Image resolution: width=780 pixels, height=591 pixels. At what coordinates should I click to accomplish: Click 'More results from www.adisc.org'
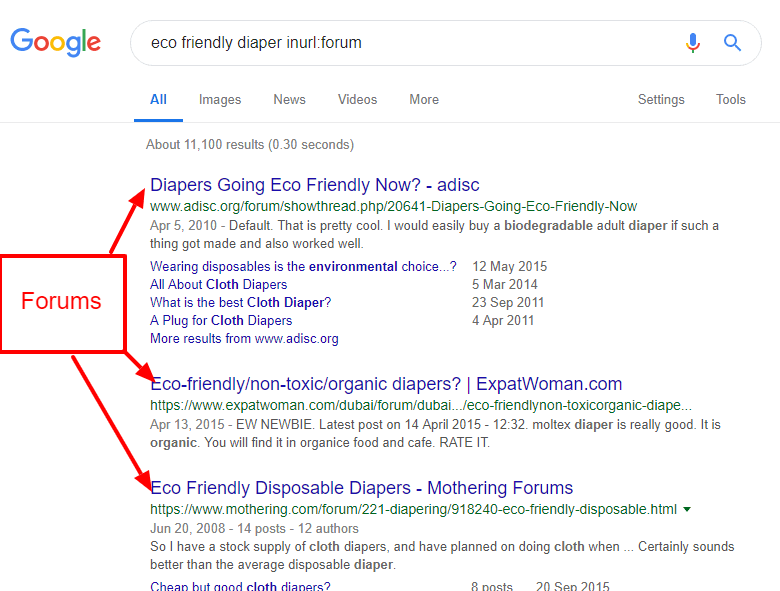point(244,338)
